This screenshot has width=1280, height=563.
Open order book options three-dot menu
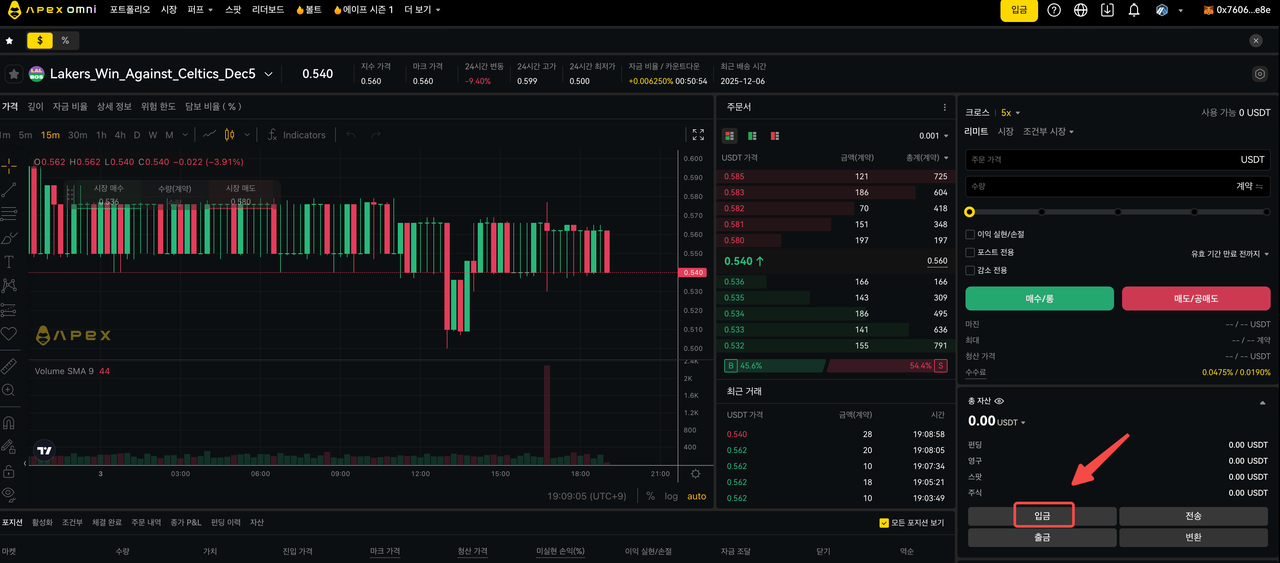click(944, 107)
